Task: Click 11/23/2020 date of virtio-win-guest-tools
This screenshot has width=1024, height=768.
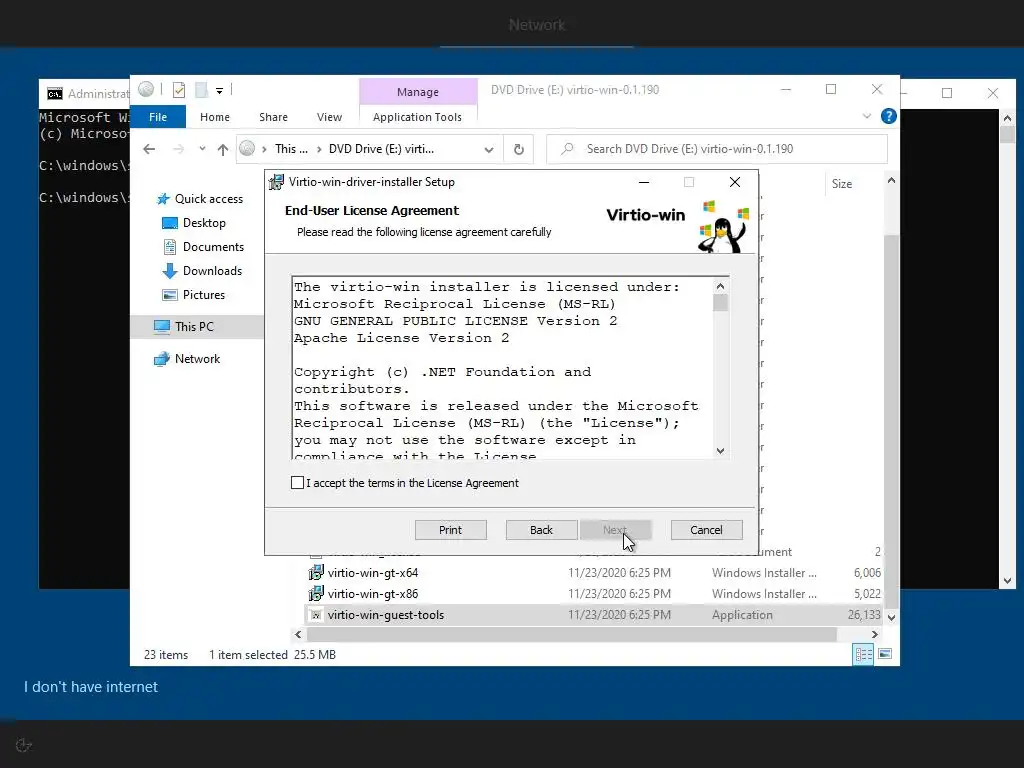Action: coord(619,615)
